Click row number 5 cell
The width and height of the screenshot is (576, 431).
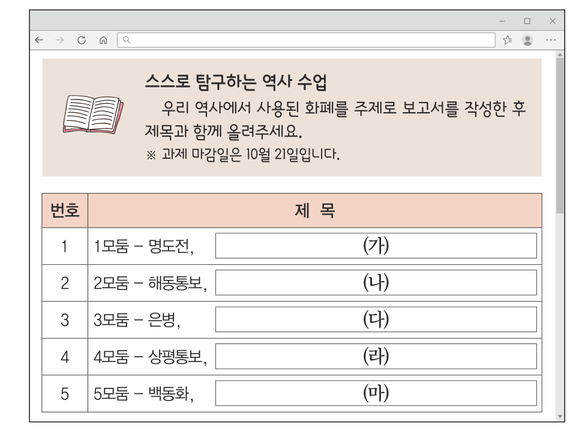(x=65, y=394)
